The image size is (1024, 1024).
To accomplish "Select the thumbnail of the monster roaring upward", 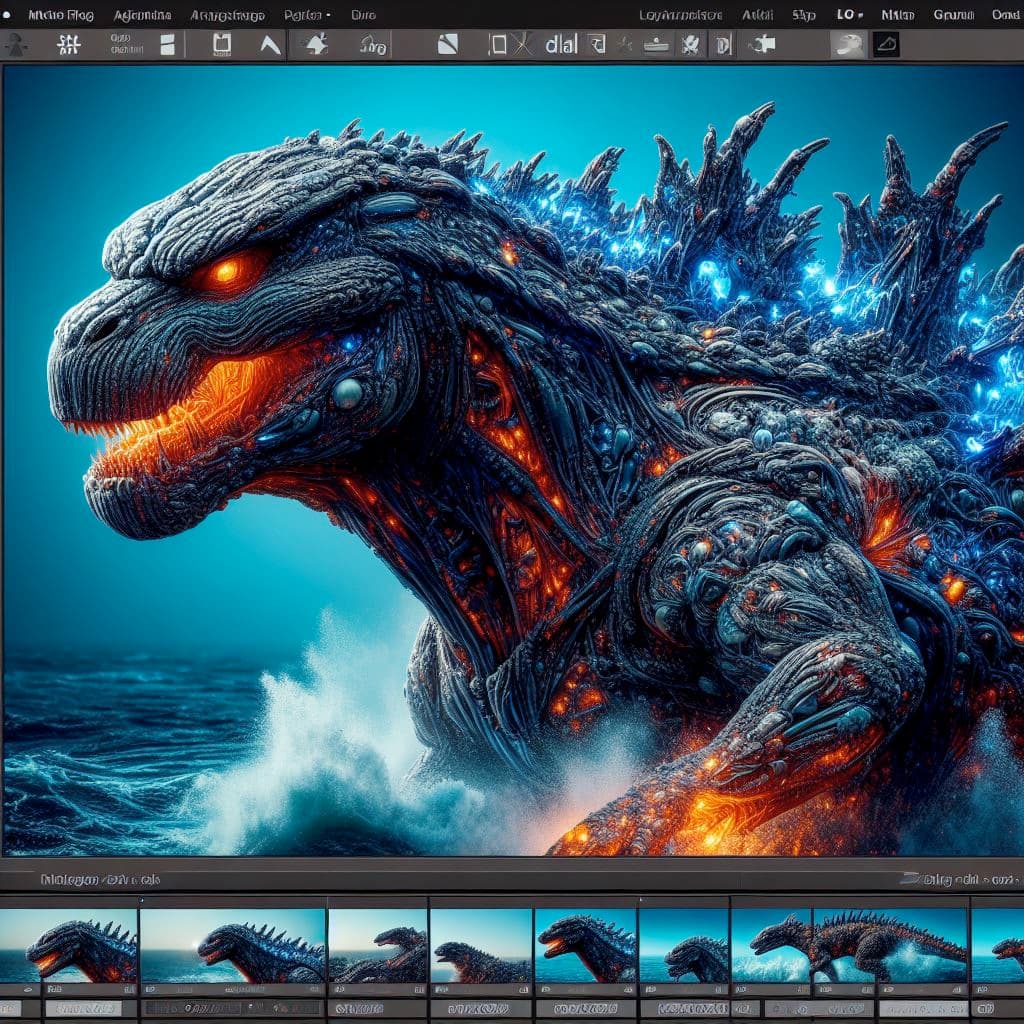I will click(x=377, y=946).
